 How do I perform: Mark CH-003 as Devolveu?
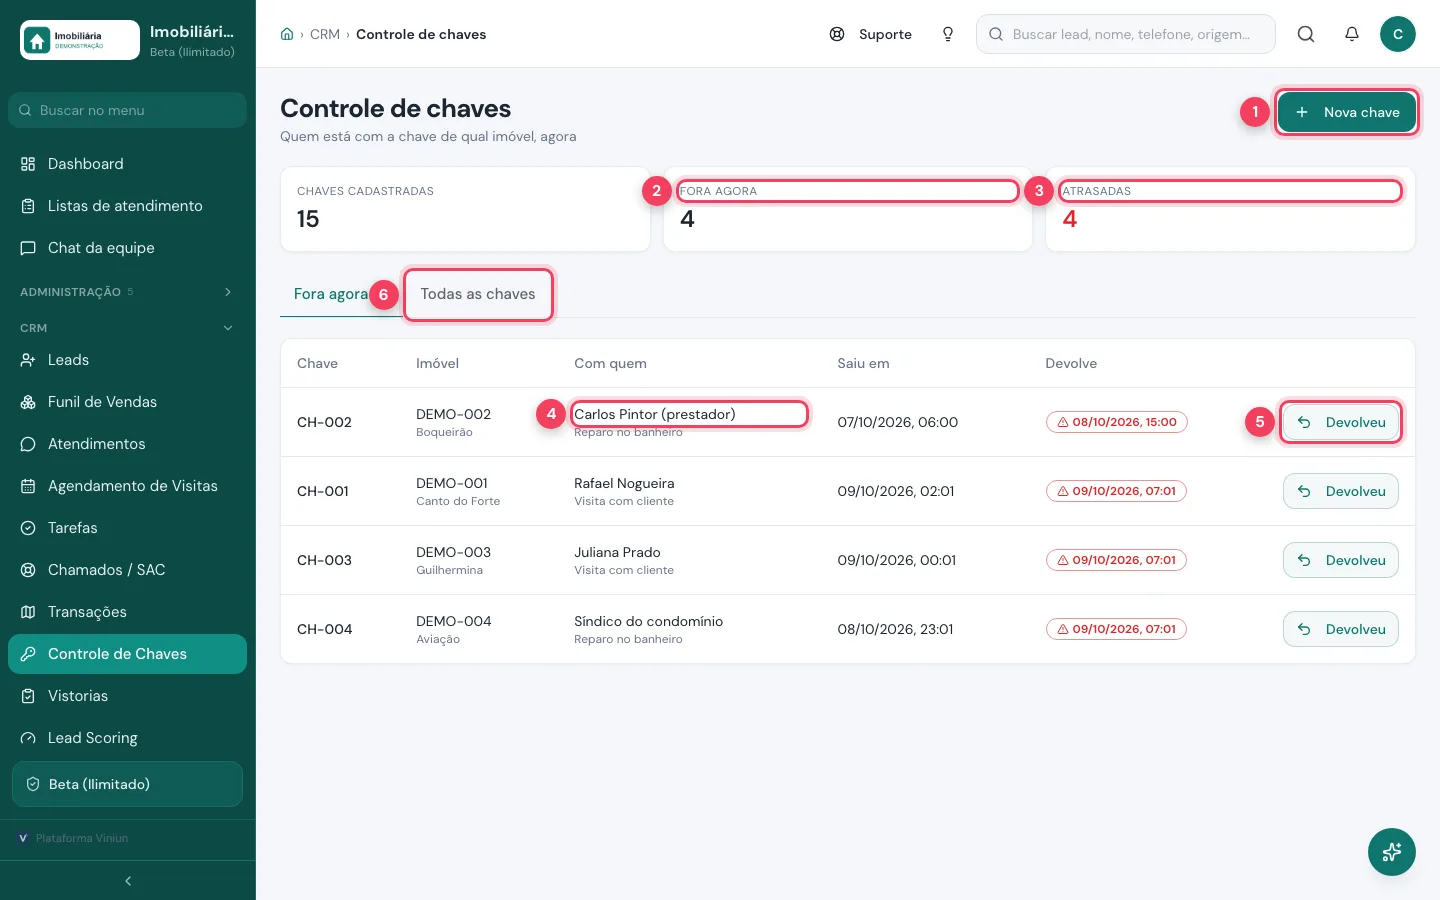(1341, 560)
